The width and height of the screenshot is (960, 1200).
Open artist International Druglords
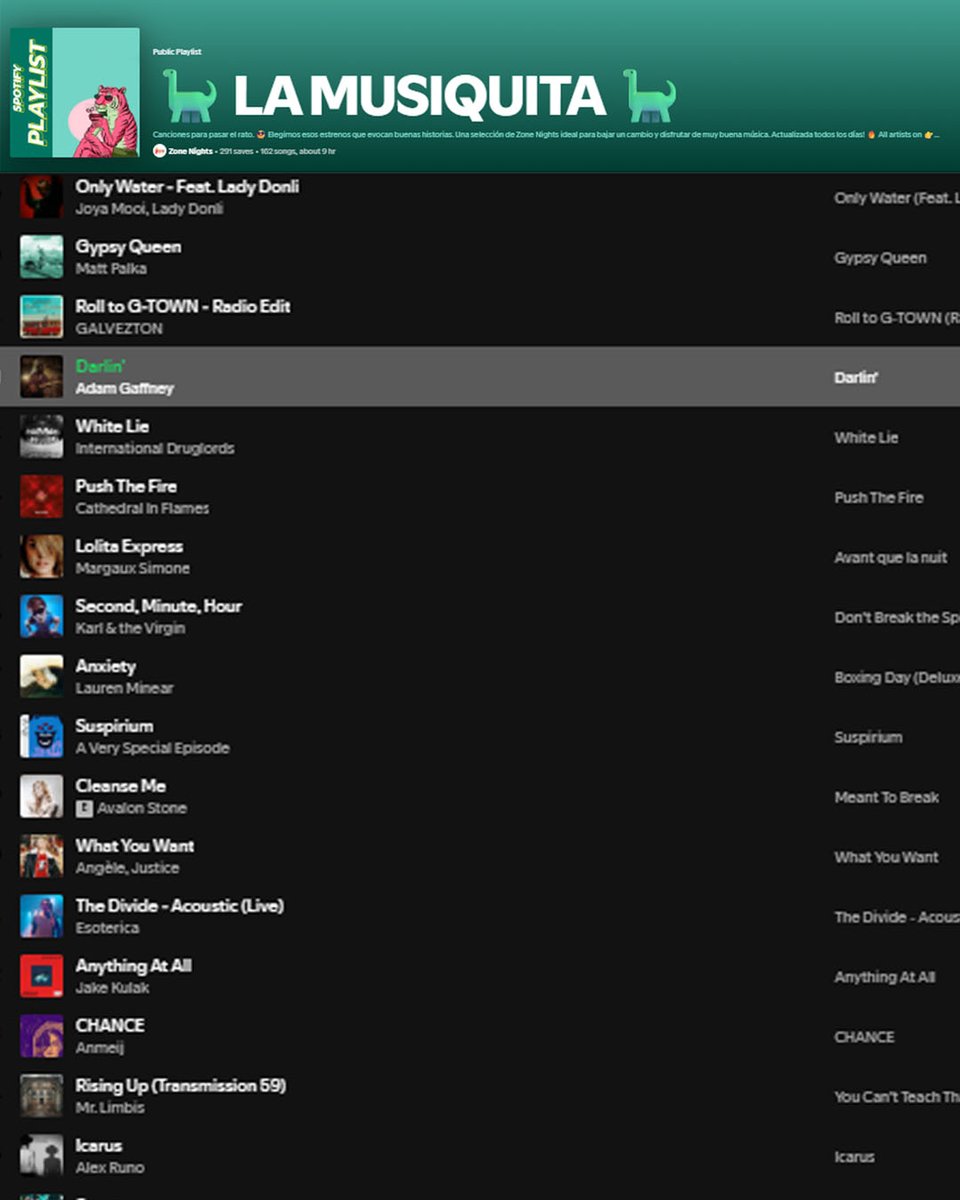pos(155,449)
